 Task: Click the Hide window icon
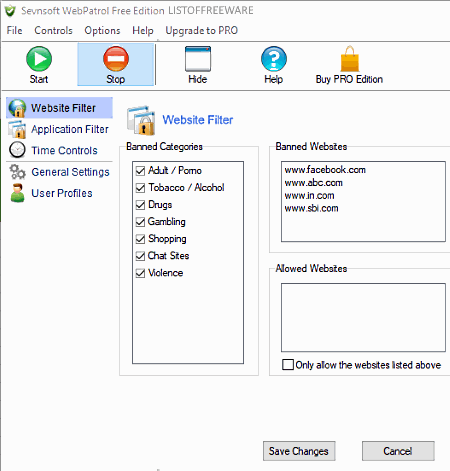(198, 59)
